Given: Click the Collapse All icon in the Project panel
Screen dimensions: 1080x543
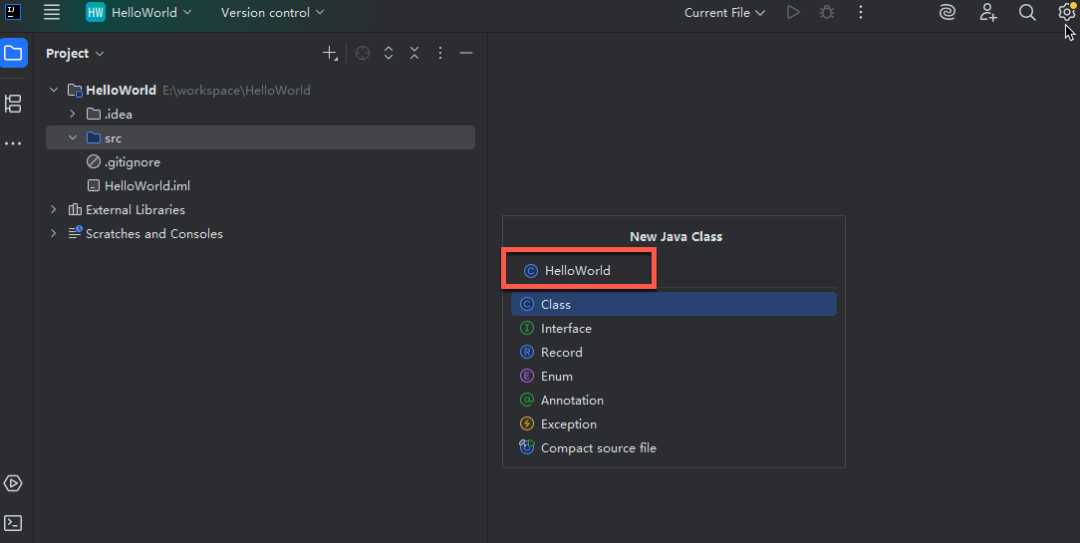Looking at the screenshot, I should 414,53.
